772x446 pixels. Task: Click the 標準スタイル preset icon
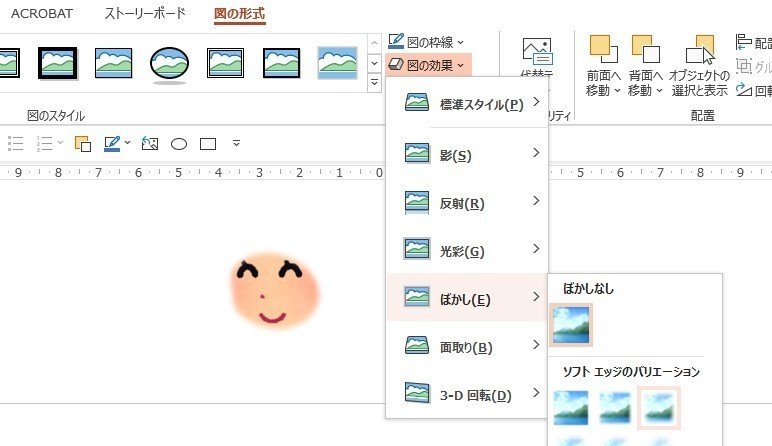point(417,102)
